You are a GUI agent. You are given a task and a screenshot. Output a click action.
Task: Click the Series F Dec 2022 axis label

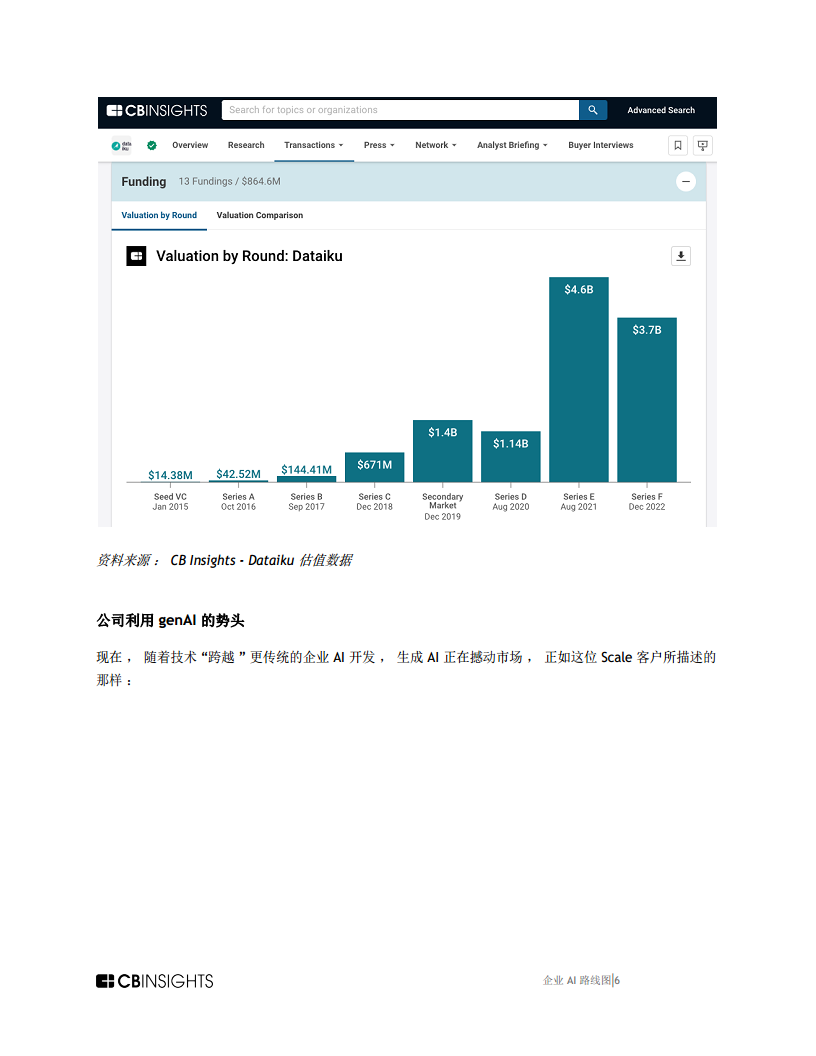pos(647,502)
